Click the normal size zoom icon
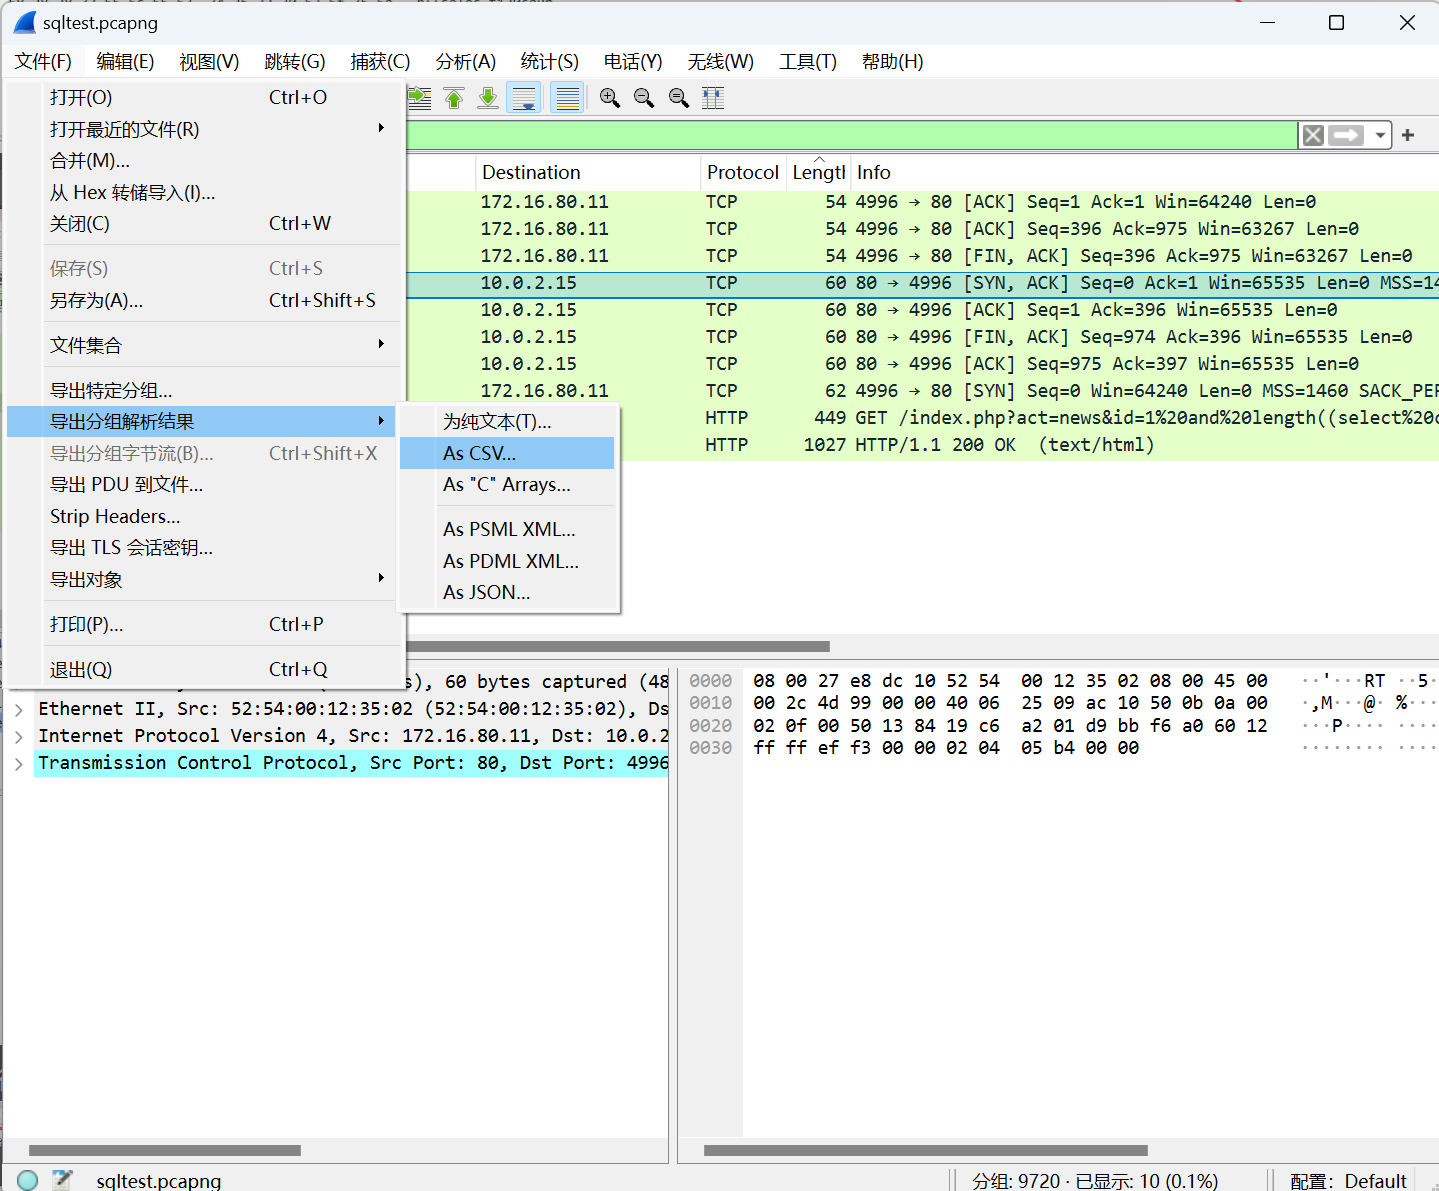1439x1191 pixels. click(x=679, y=98)
